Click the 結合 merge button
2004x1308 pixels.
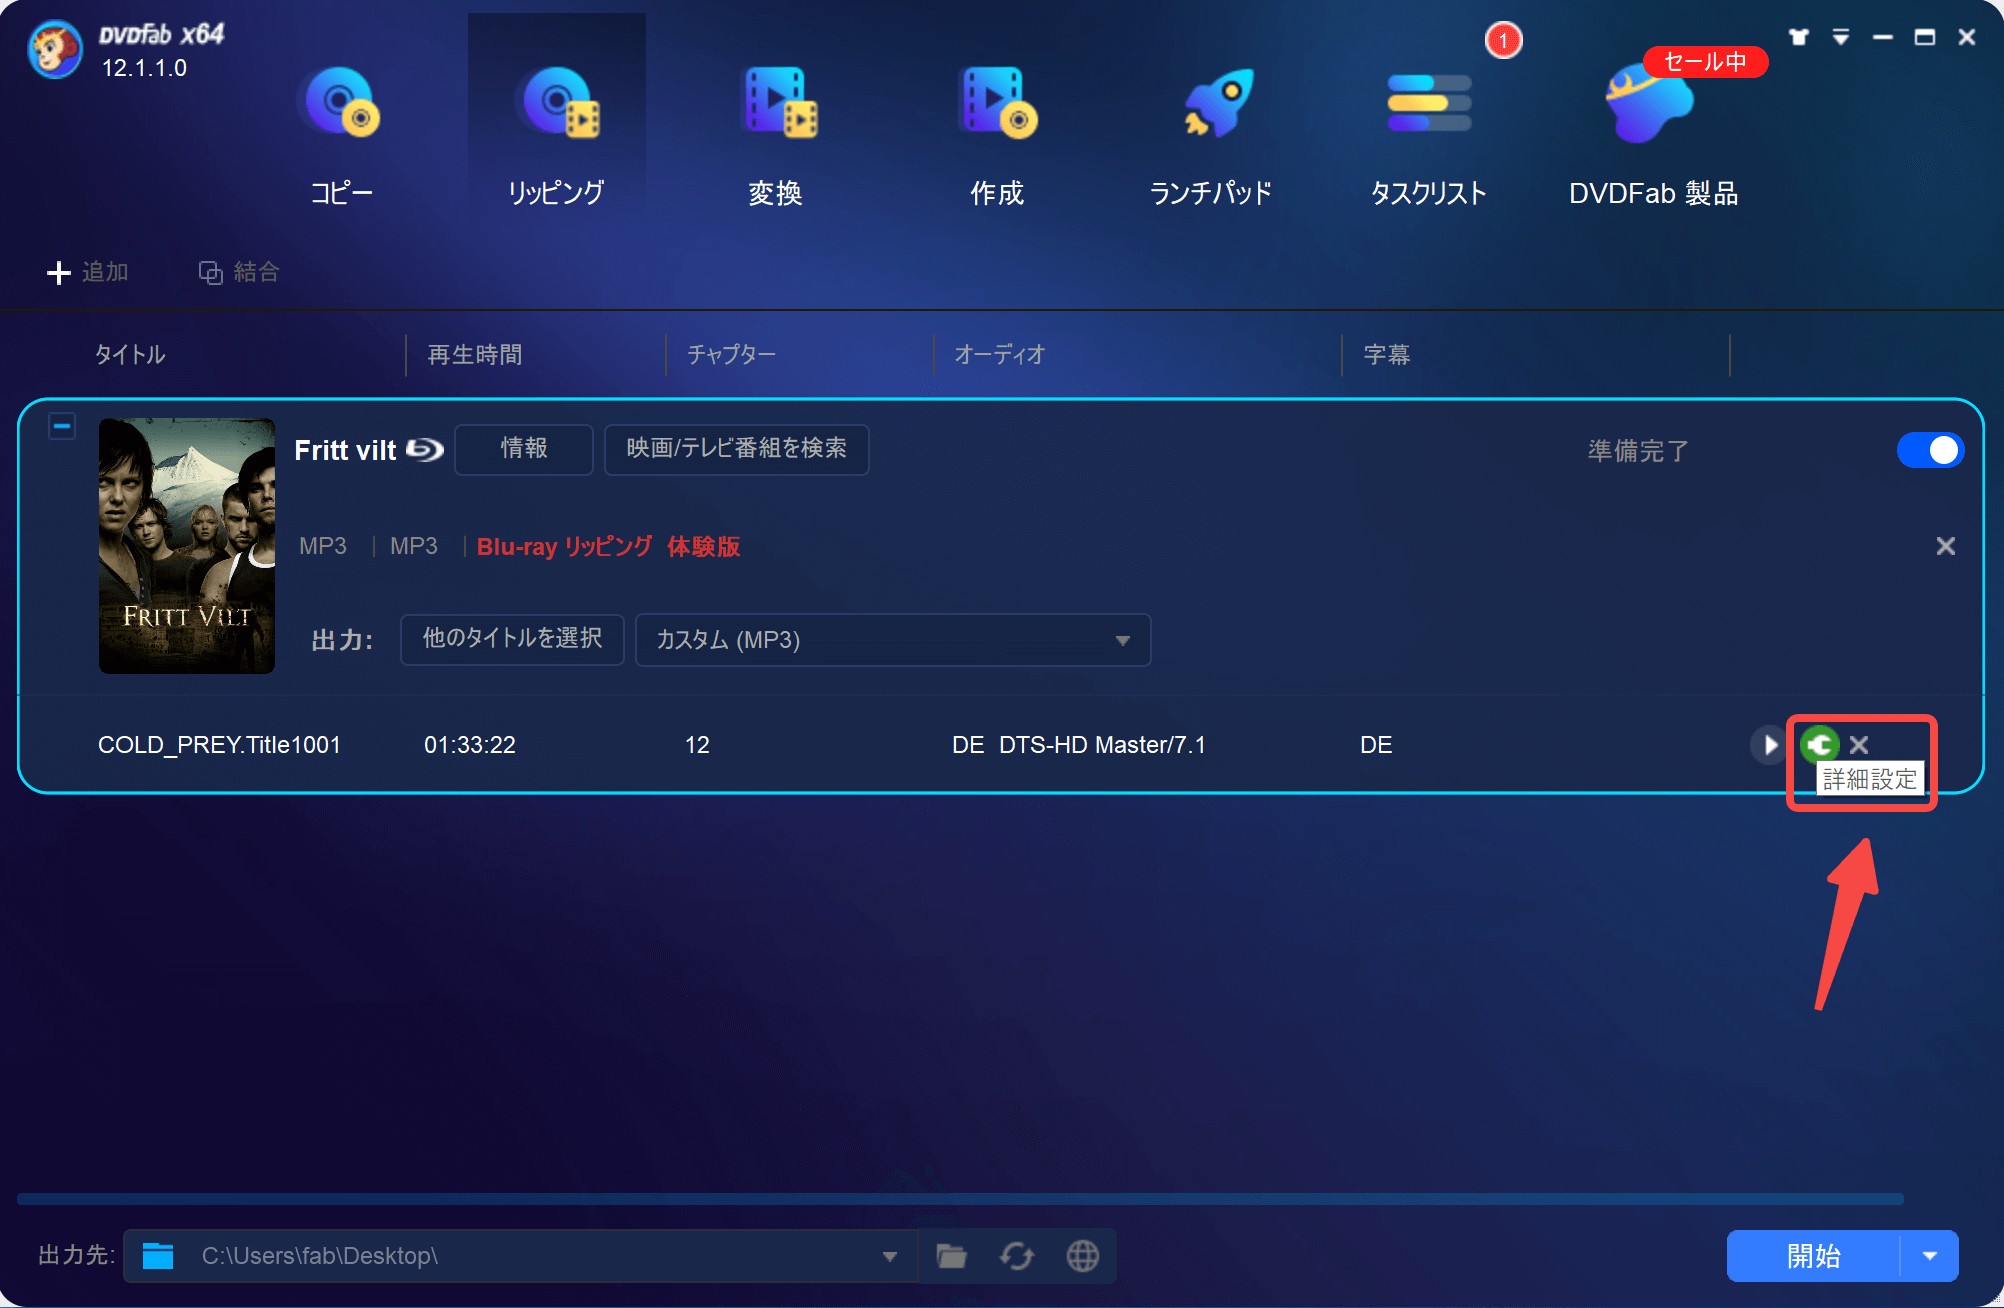point(239,272)
